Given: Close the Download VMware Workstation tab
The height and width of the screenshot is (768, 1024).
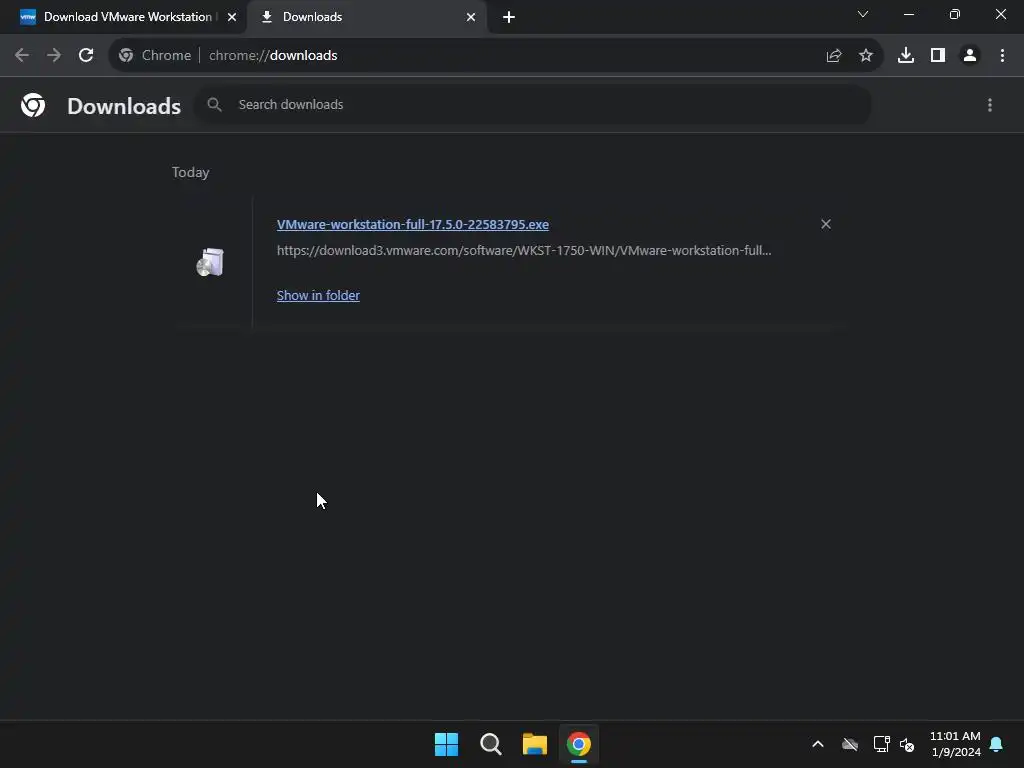Looking at the screenshot, I should coord(232,17).
